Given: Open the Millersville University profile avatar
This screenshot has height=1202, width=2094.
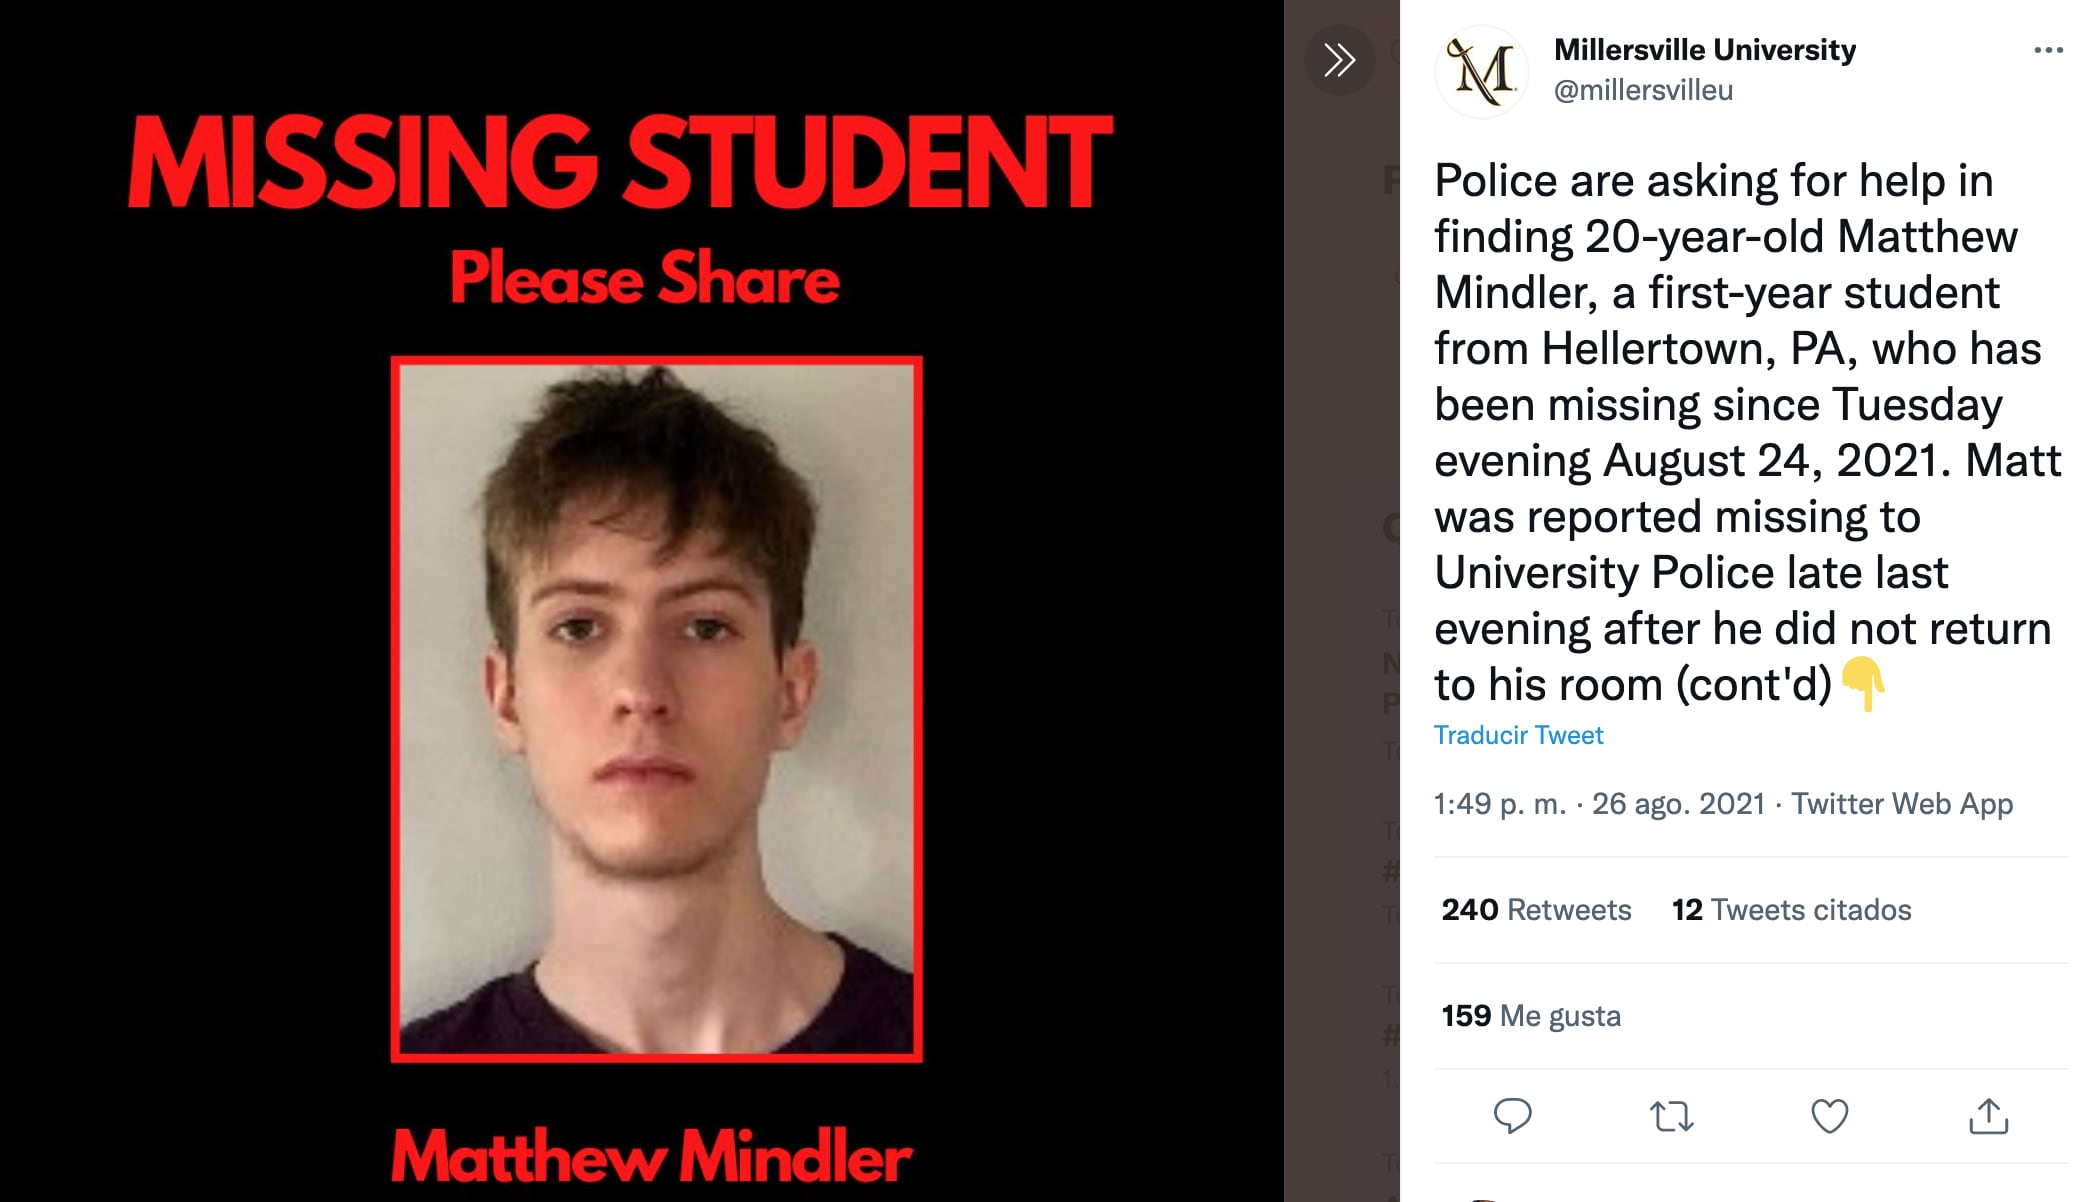Looking at the screenshot, I should click(1482, 72).
